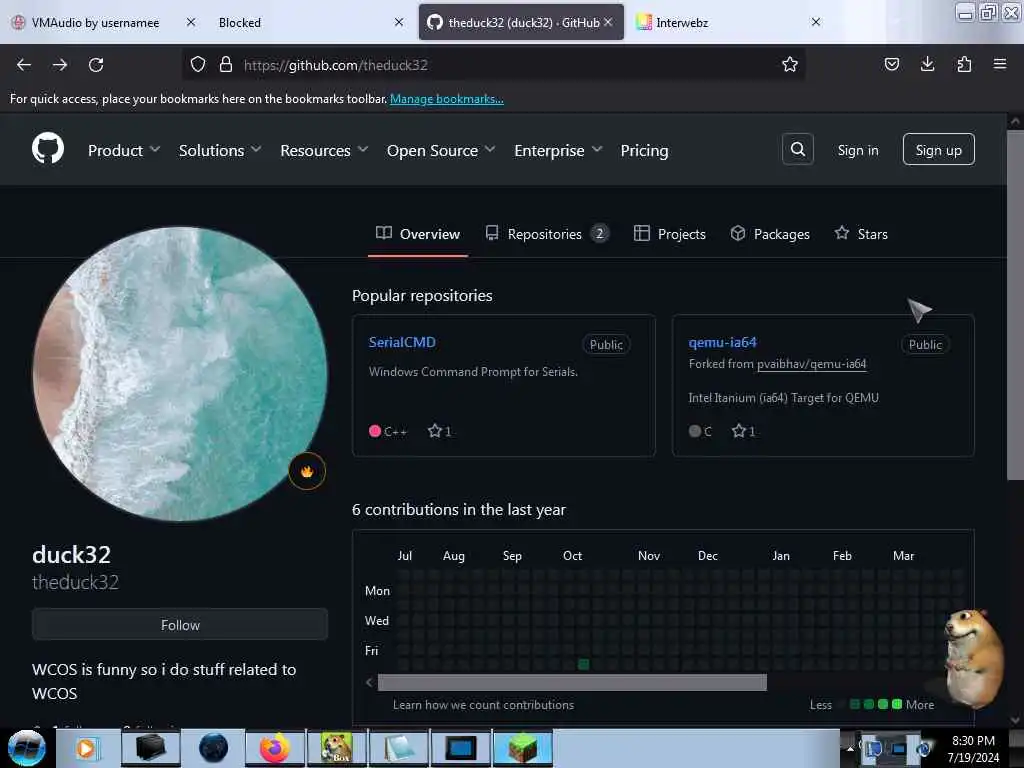This screenshot has height=768, width=1024.
Task: Click the theduck32 username text
Action: [75, 582]
